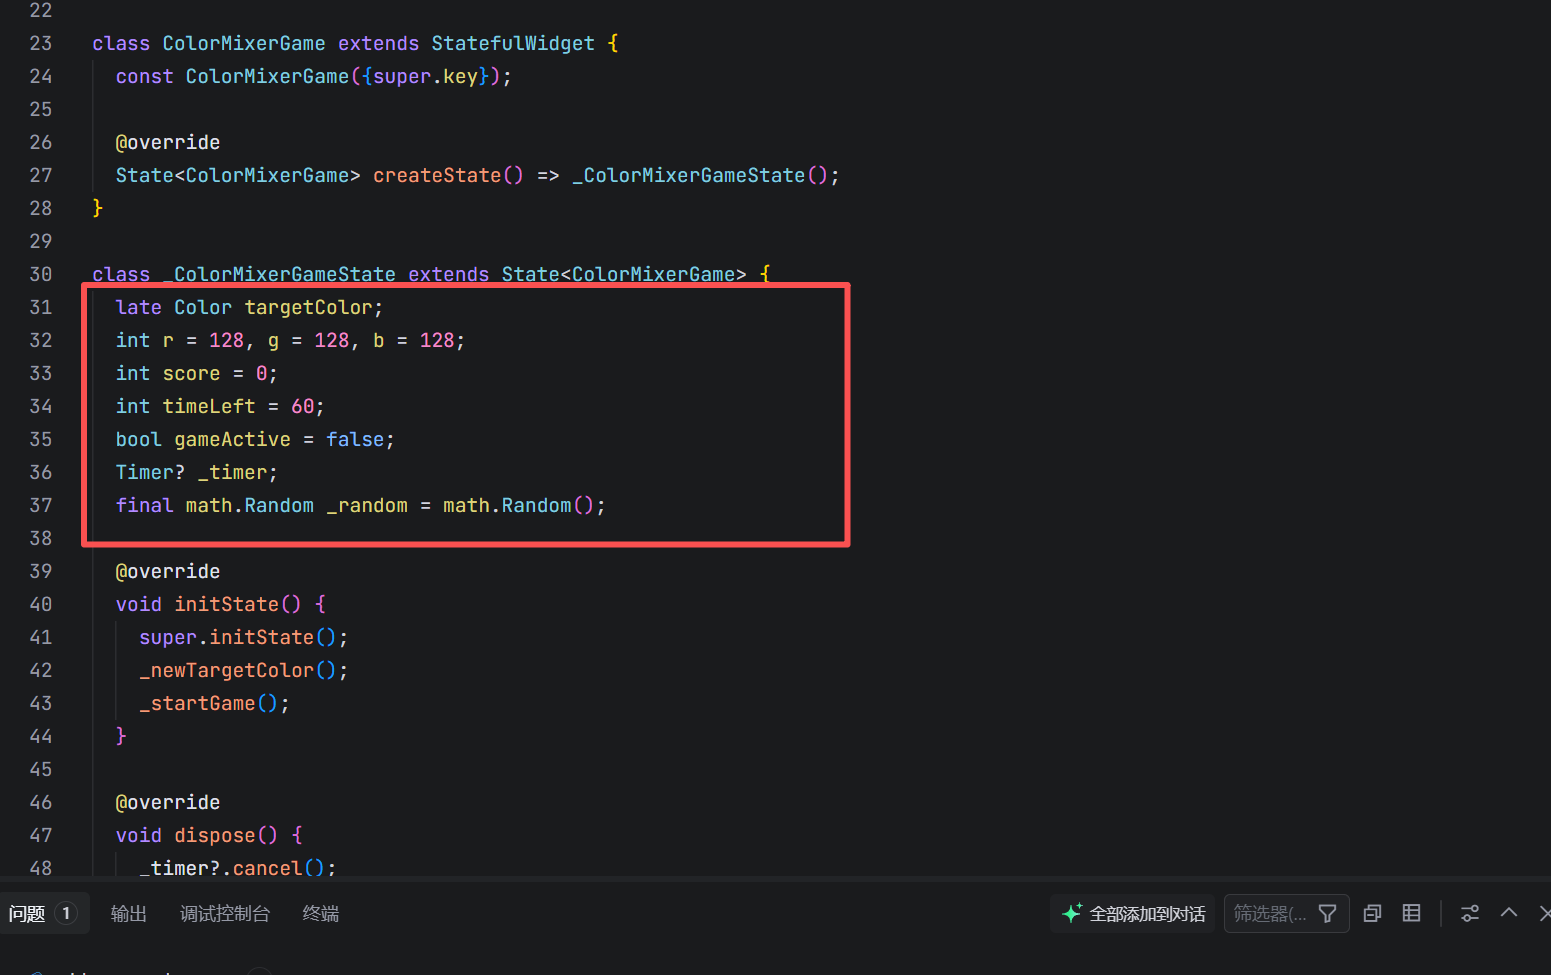Viewport: 1551px width, 975px height.
Task: Click 全部添加到对话 button
Action: [1133, 914]
